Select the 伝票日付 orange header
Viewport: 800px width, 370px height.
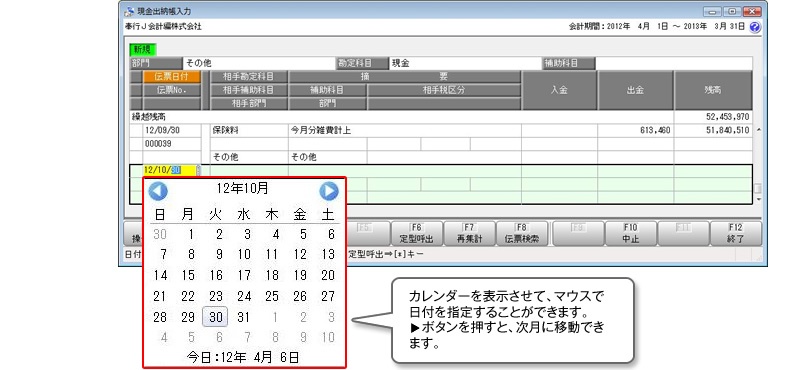(172, 77)
